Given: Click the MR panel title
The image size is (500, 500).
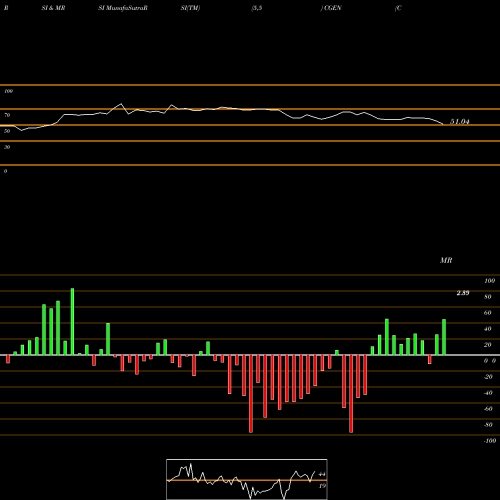Looking at the screenshot, I should [x=446, y=260].
